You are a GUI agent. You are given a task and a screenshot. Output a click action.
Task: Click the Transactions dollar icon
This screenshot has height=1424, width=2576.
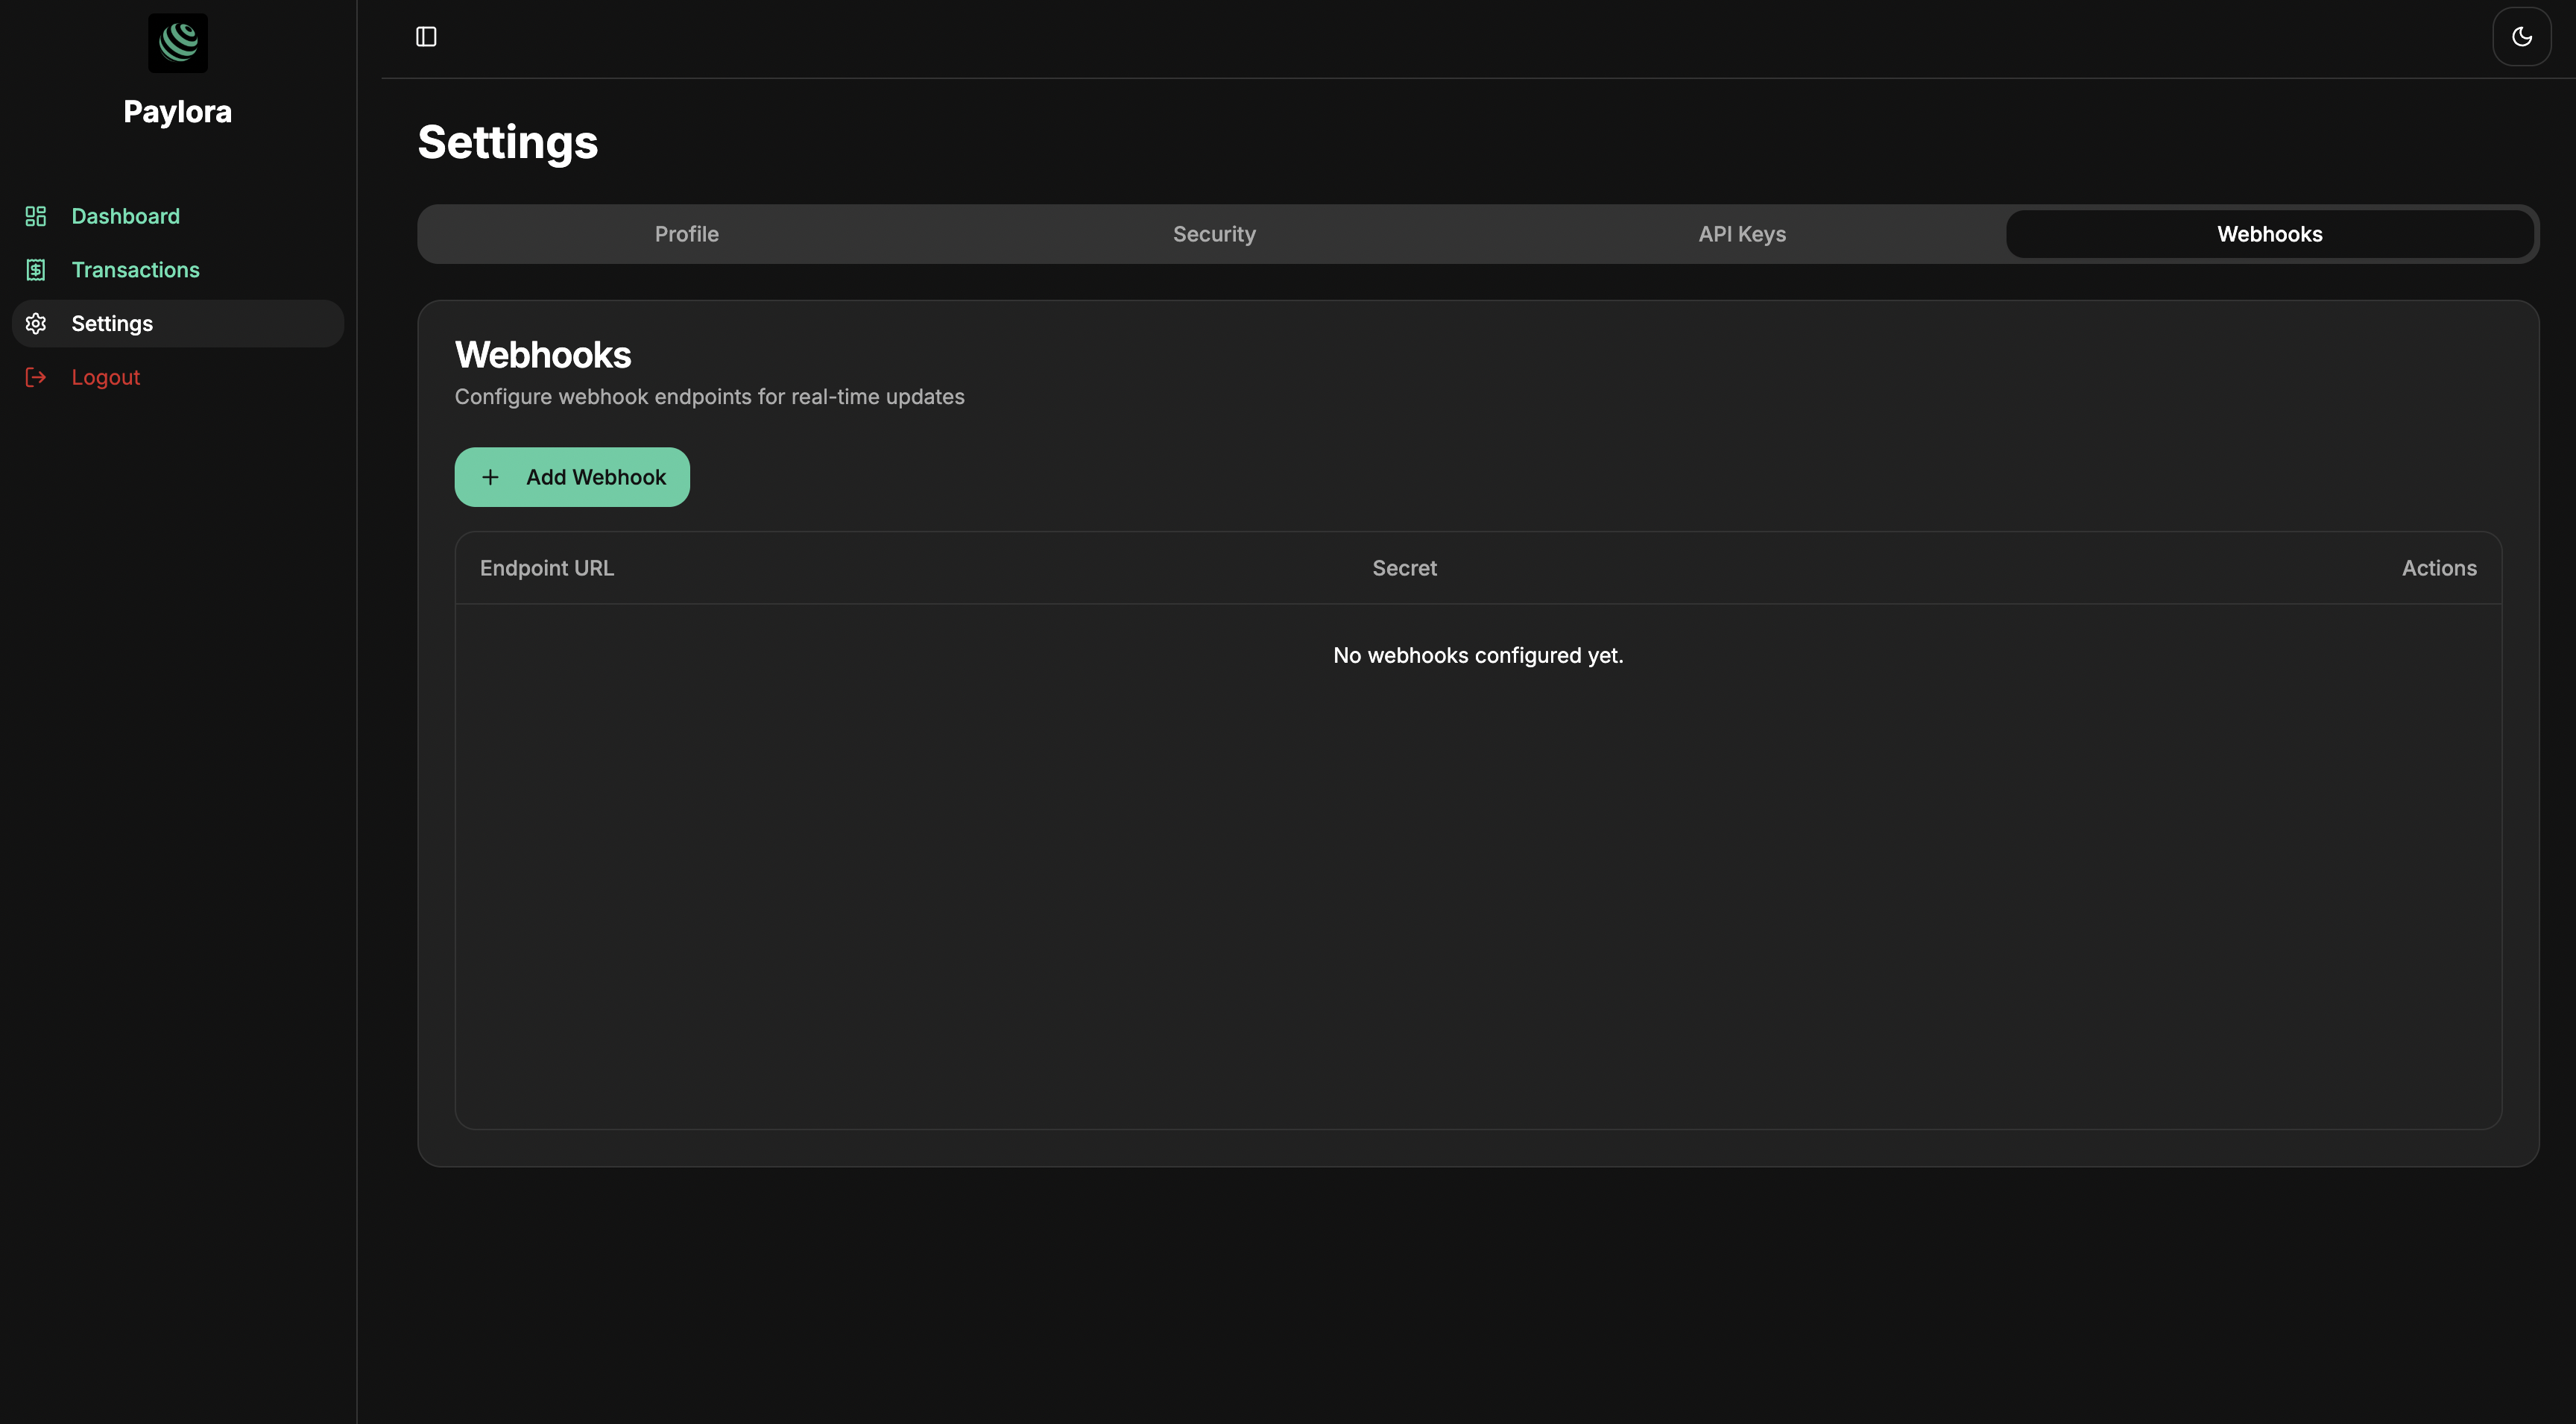pos(36,269)
